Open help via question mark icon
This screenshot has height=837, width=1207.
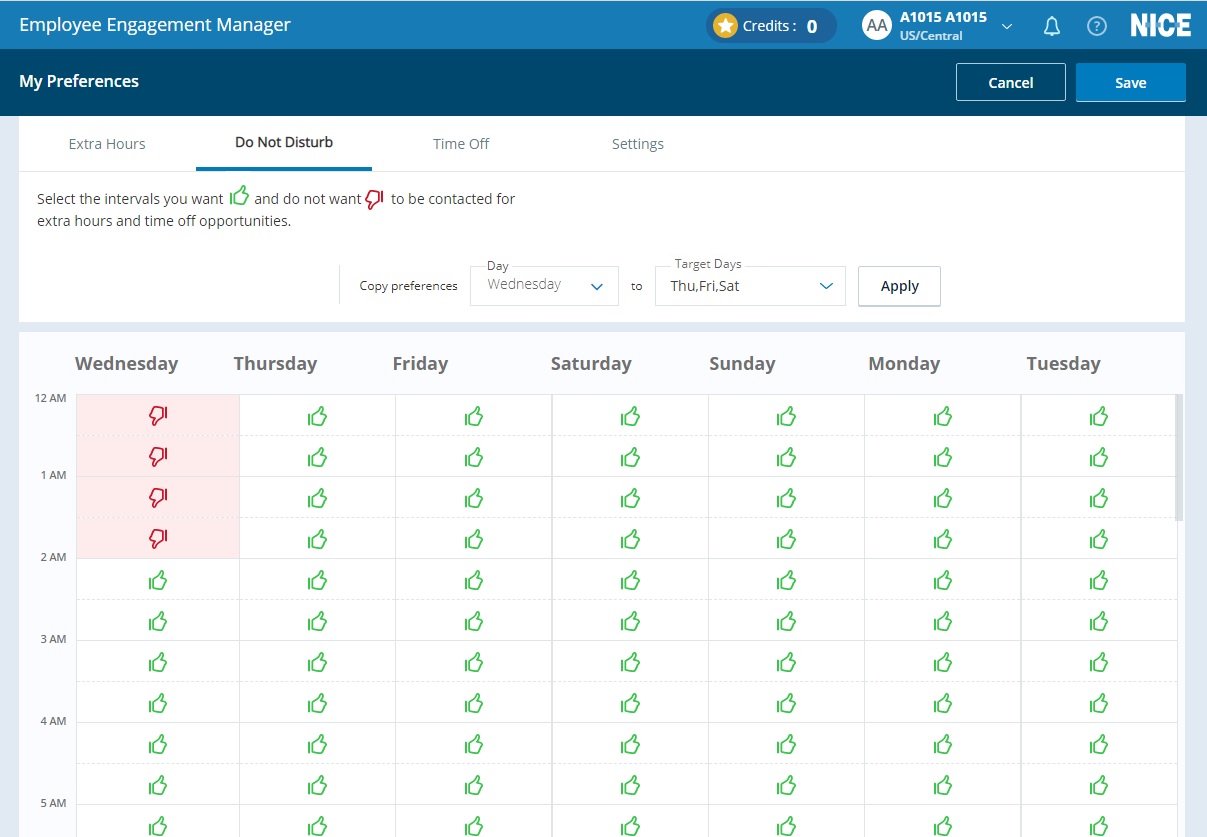[x=1096, y=27]
